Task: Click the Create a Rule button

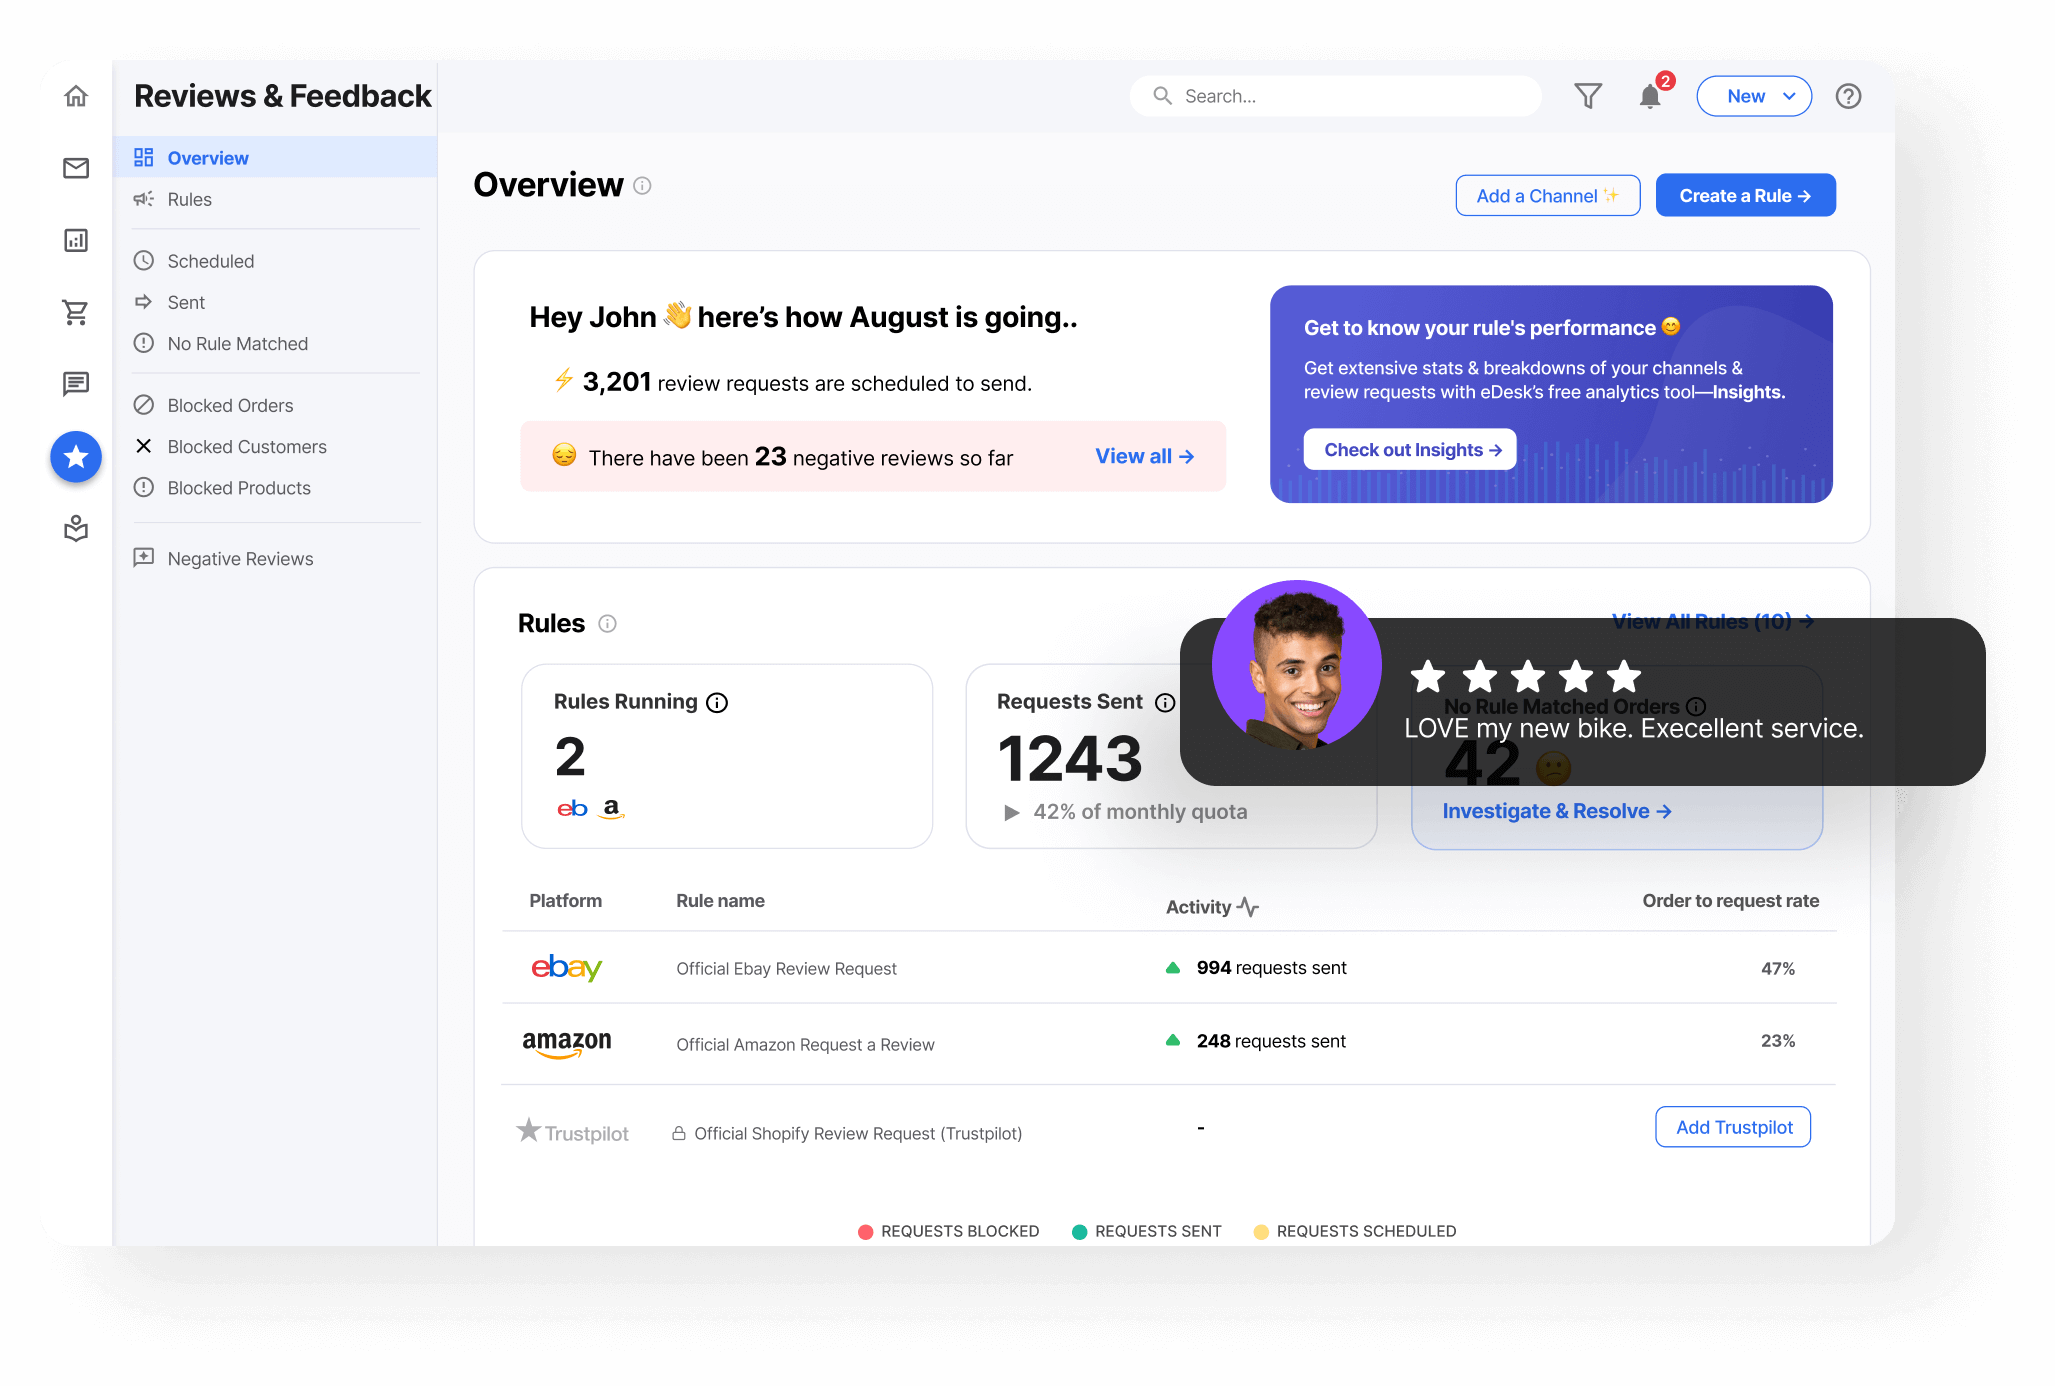Action: click(1745, 195)
